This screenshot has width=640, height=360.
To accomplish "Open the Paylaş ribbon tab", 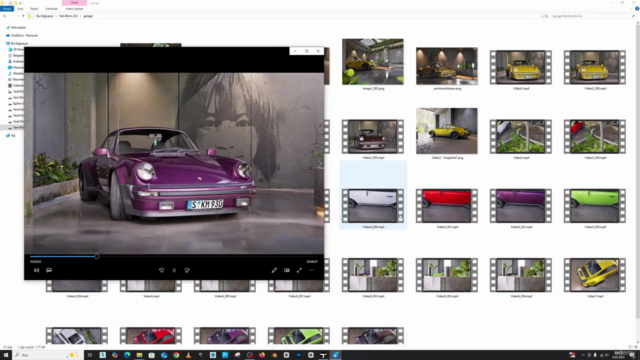I will [x=34, y=9].
